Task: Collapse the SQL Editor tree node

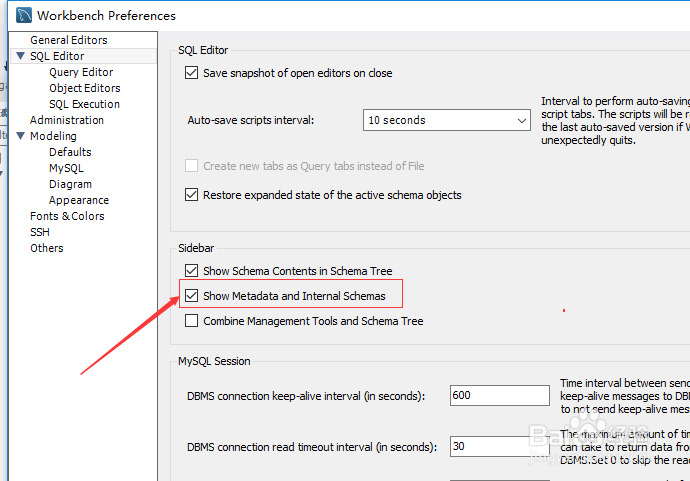Action: click(20, 56)
